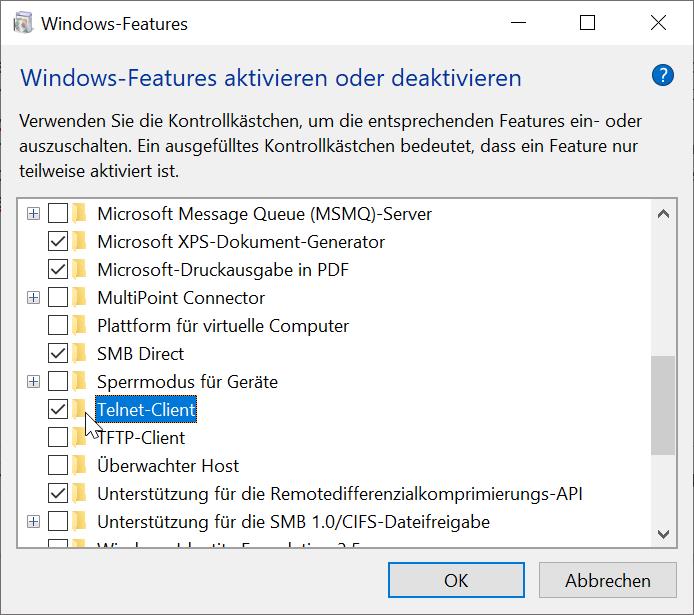Click the Windows-Features title bar icon

pos(22,23)
